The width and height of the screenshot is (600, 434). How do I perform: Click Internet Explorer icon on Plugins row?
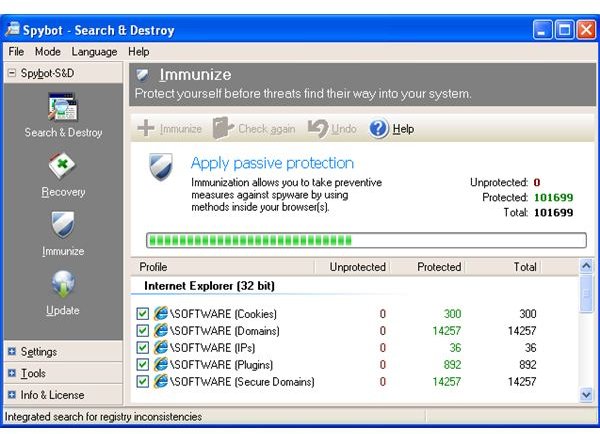(161, 364)
